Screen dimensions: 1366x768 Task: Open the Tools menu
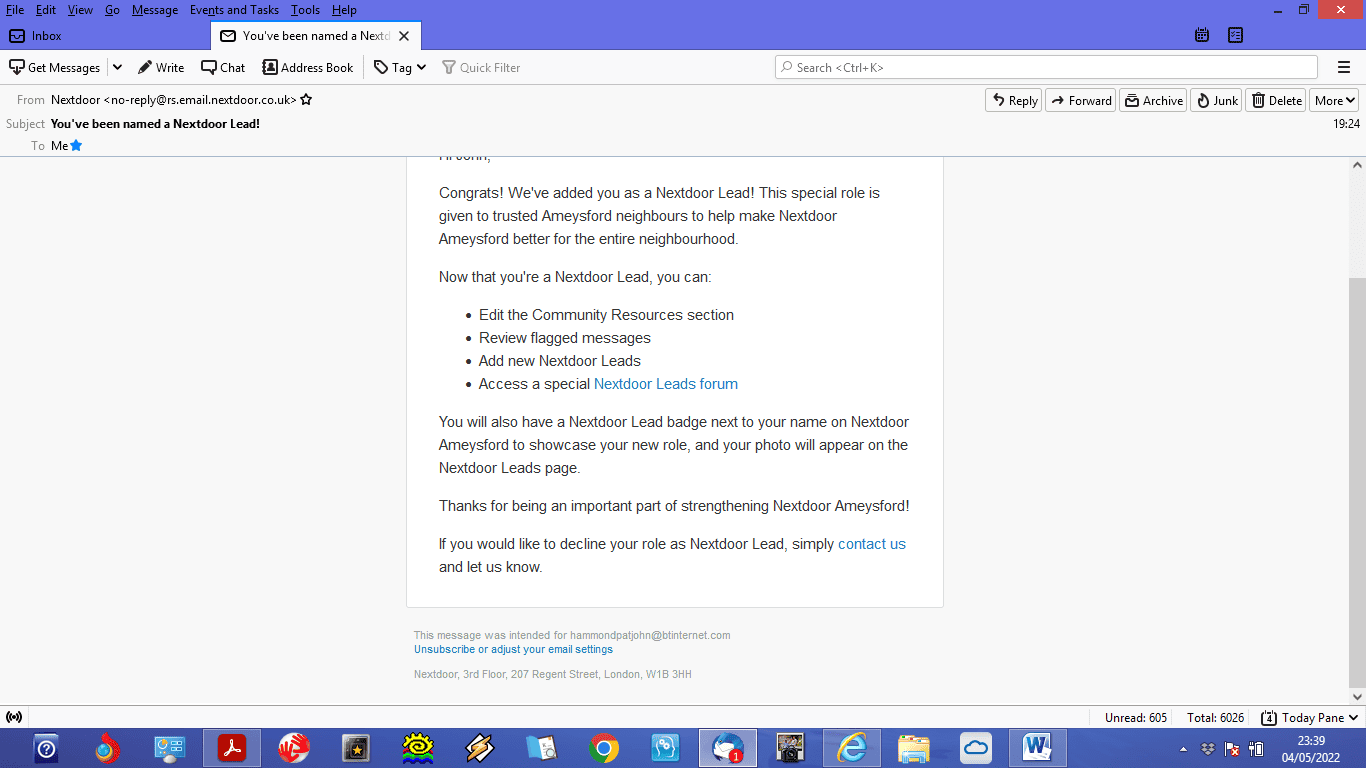[x=305, y=10]
